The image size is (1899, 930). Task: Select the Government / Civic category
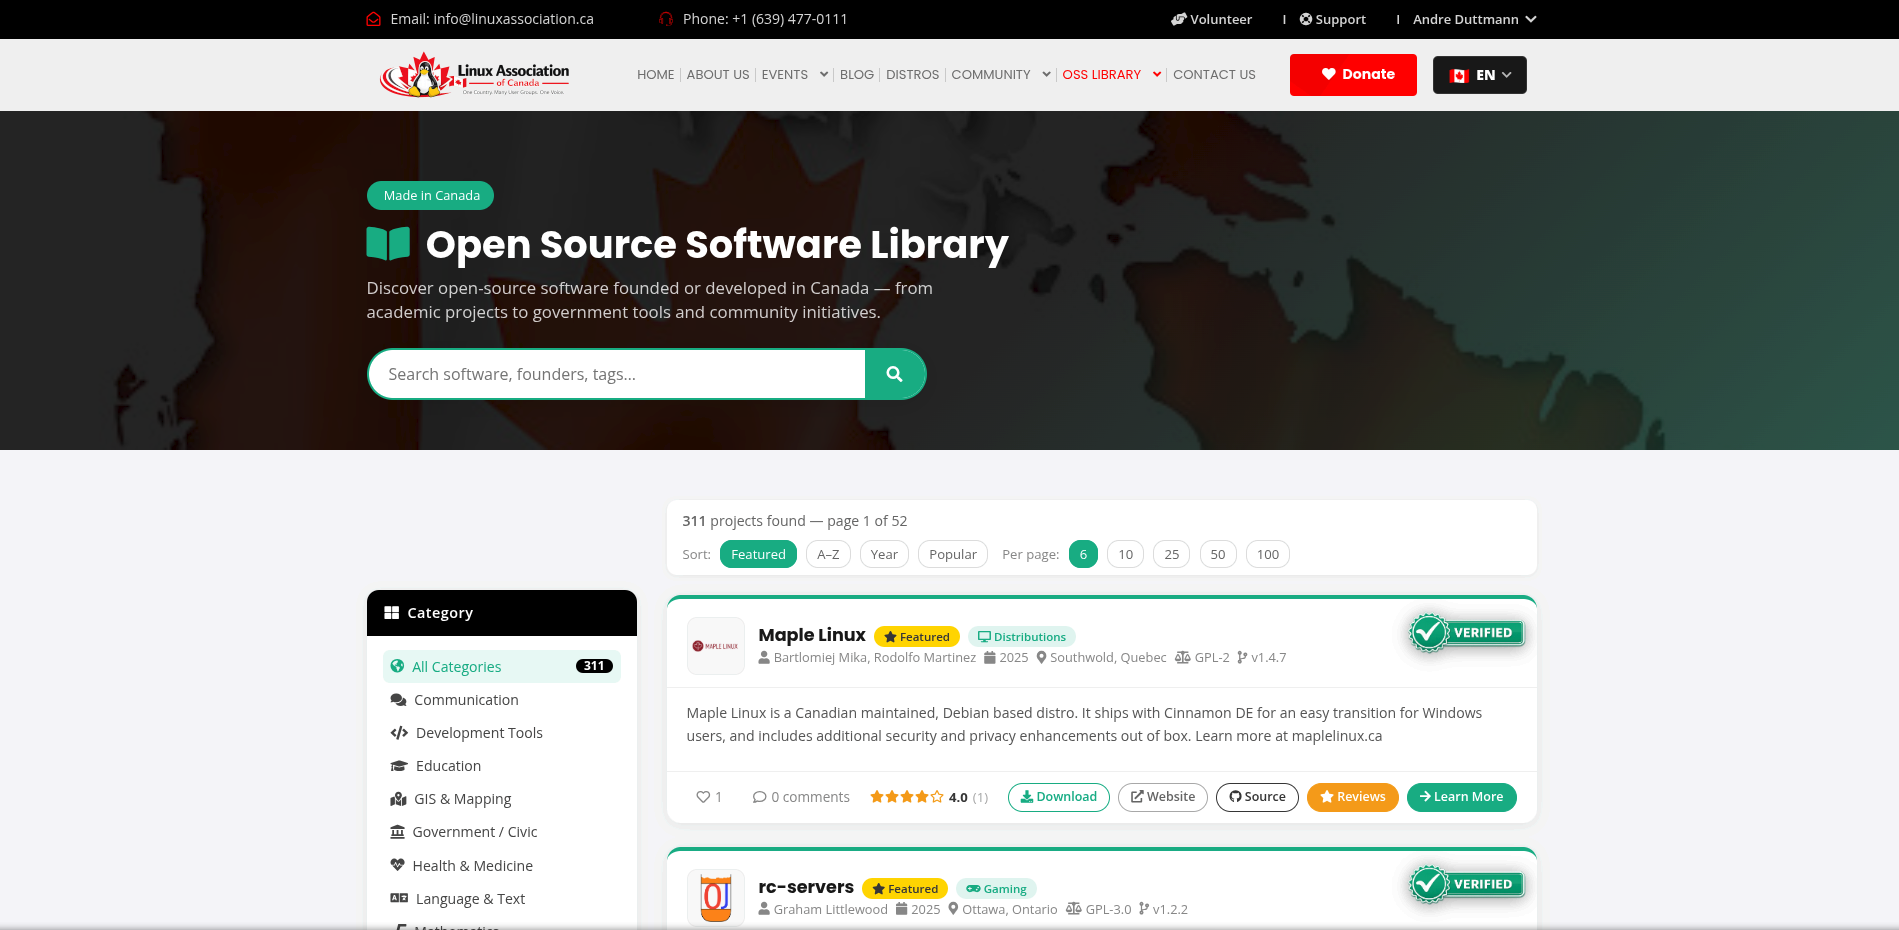tap(502, 832)
